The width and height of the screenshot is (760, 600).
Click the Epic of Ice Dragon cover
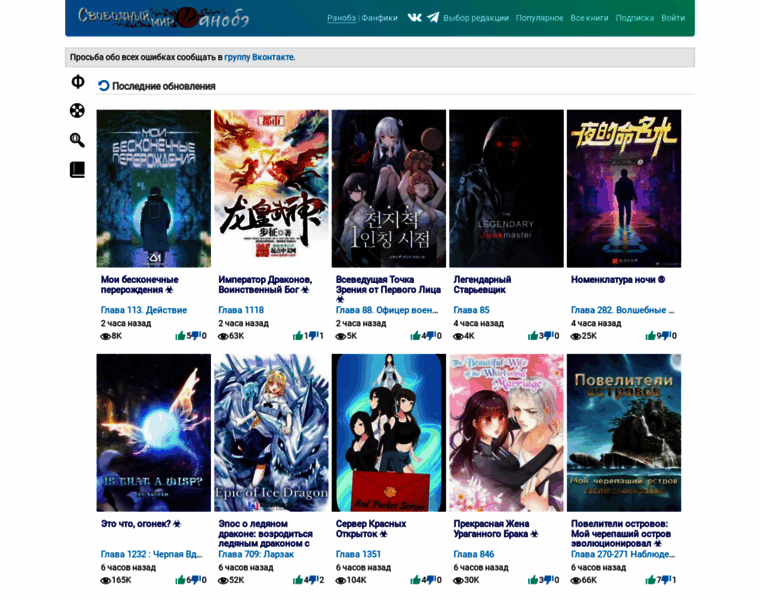coord(271,433)
